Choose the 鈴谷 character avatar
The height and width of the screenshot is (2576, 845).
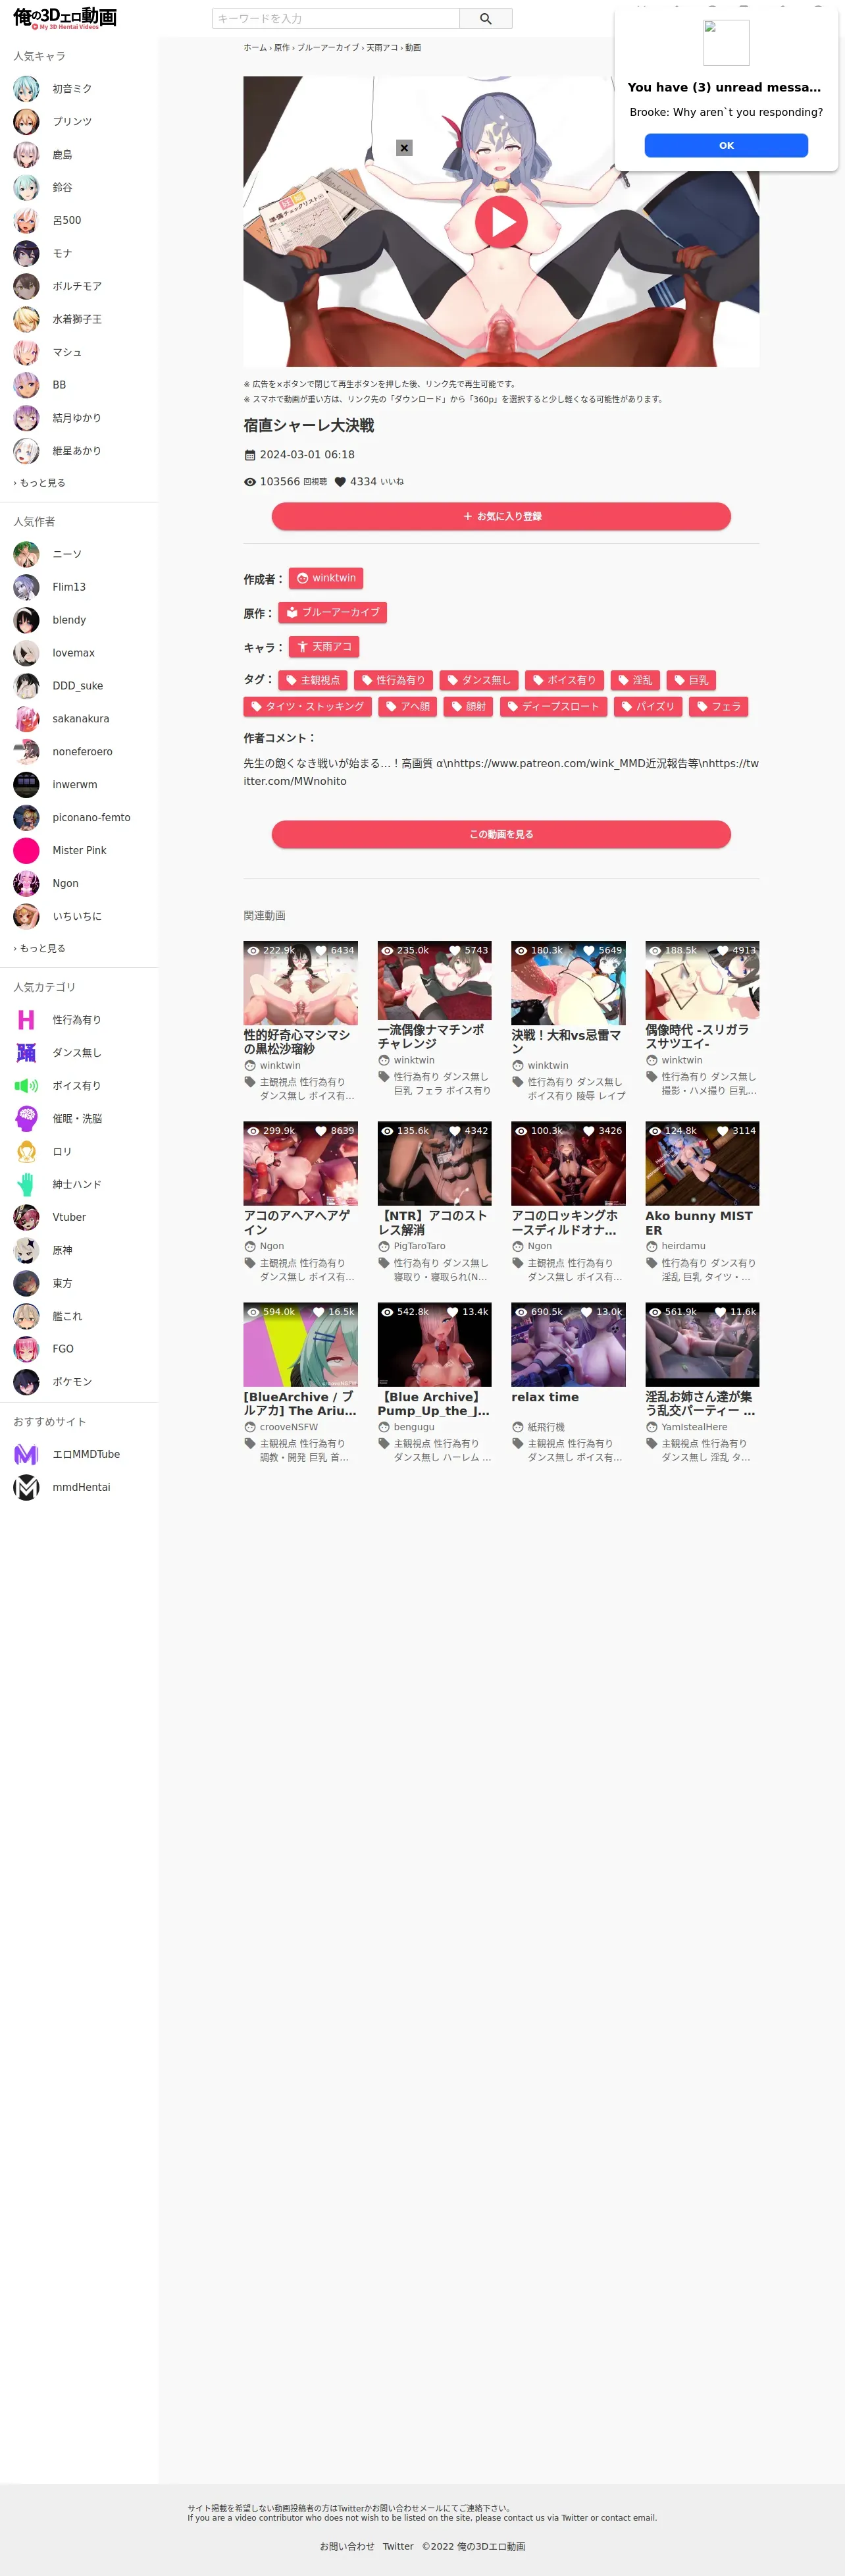tap(26, 188)
